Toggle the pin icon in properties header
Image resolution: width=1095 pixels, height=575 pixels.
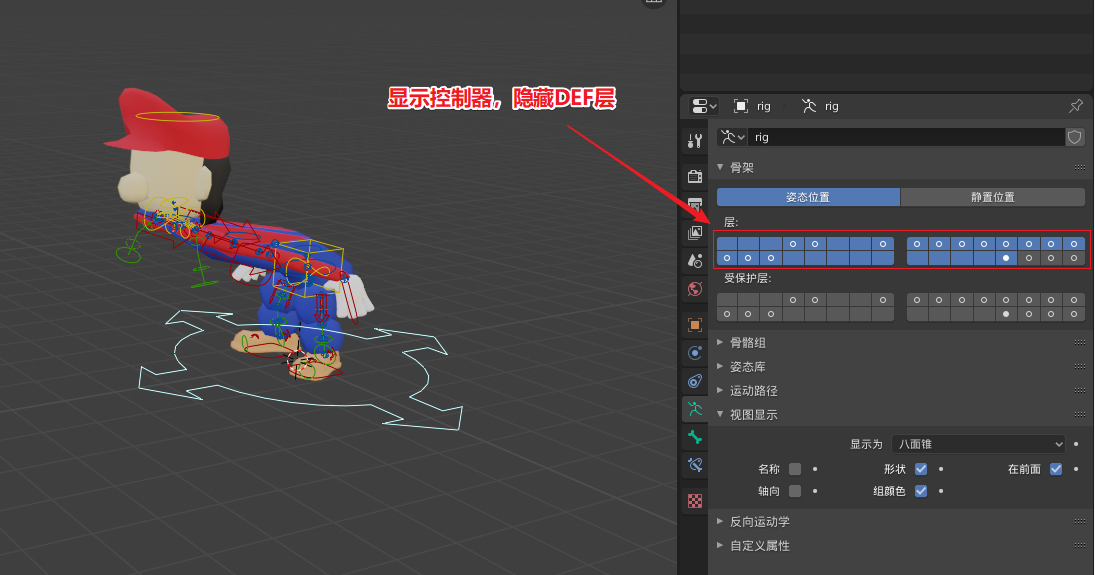pos(1075,106)
